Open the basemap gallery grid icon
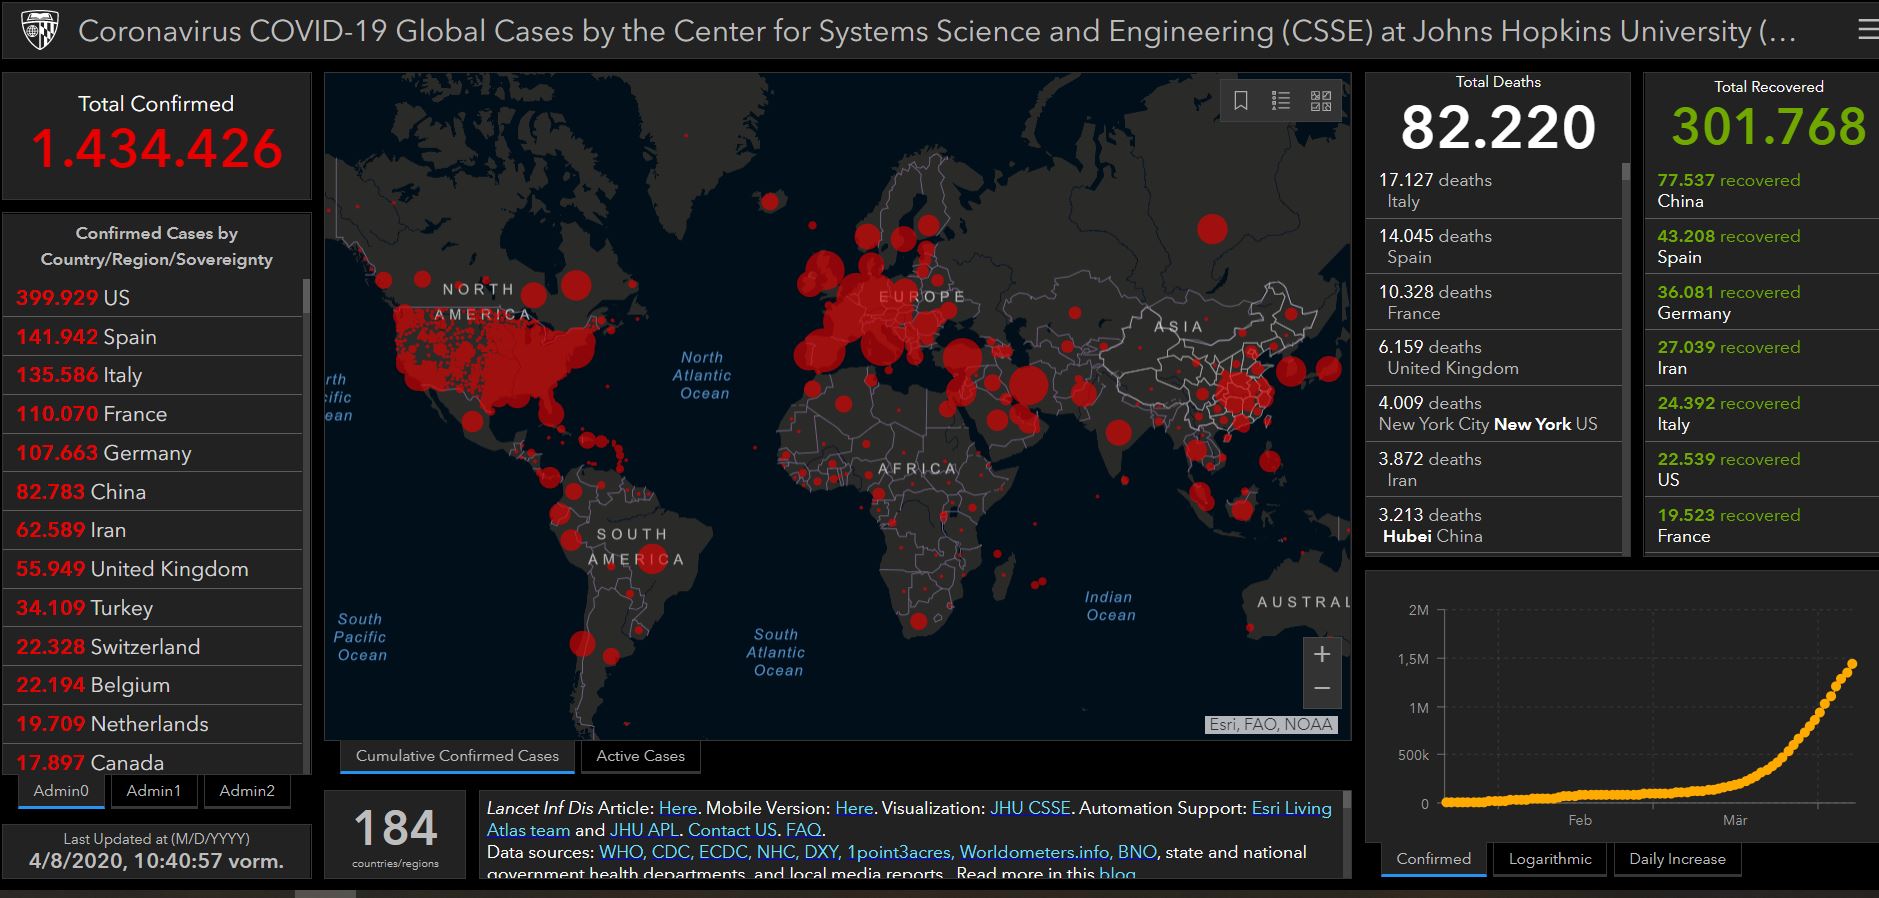Screen dimensions: 1879x898 [x=1321, y=101]
